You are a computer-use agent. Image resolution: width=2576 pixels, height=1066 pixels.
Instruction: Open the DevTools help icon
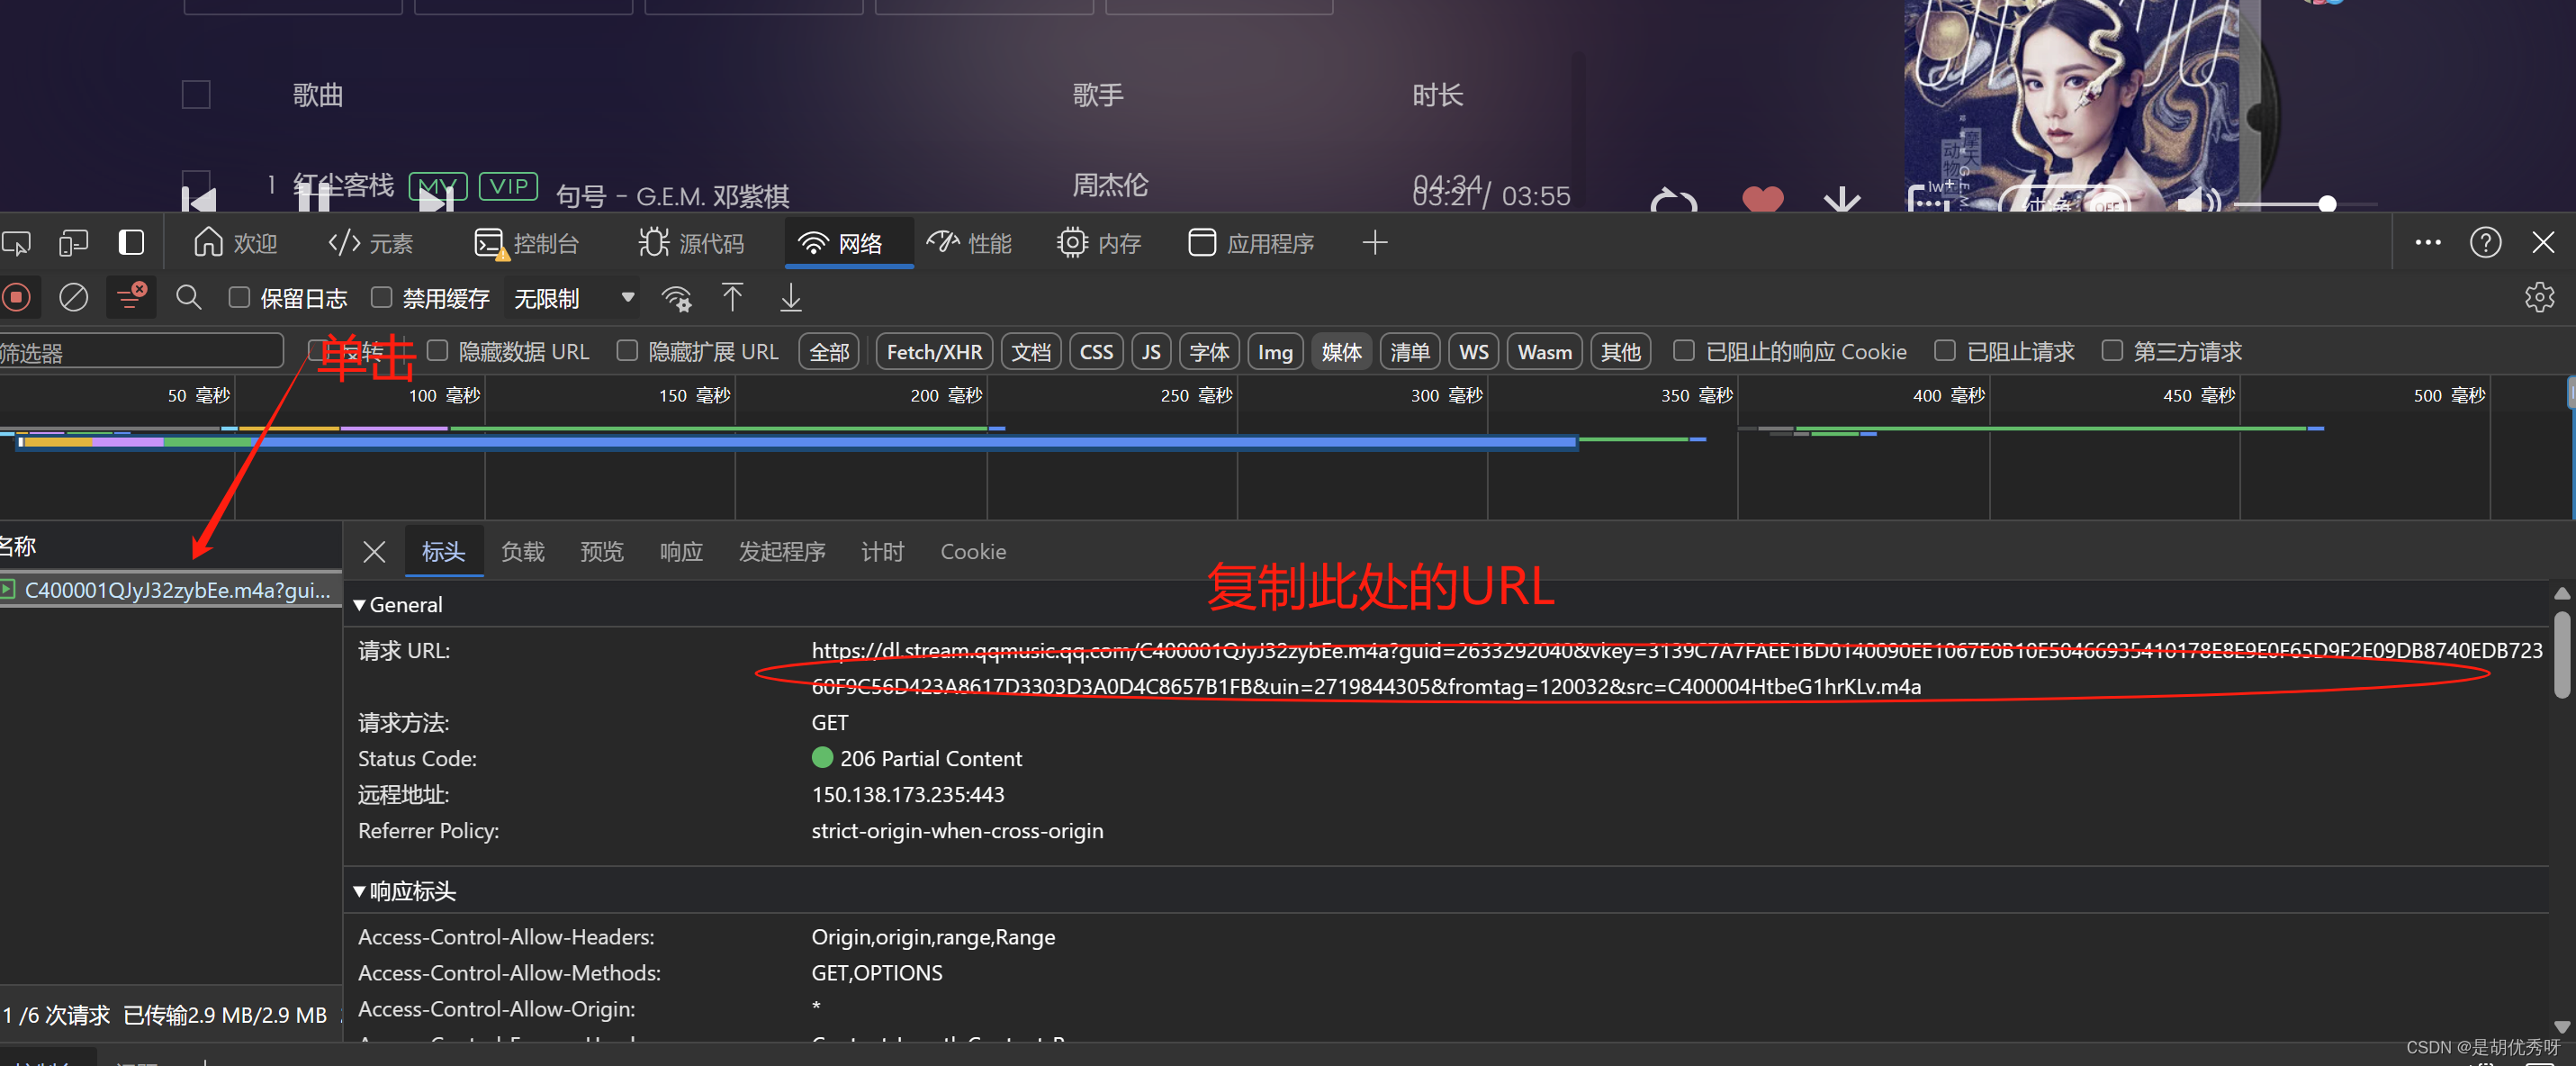point(2486,243)
